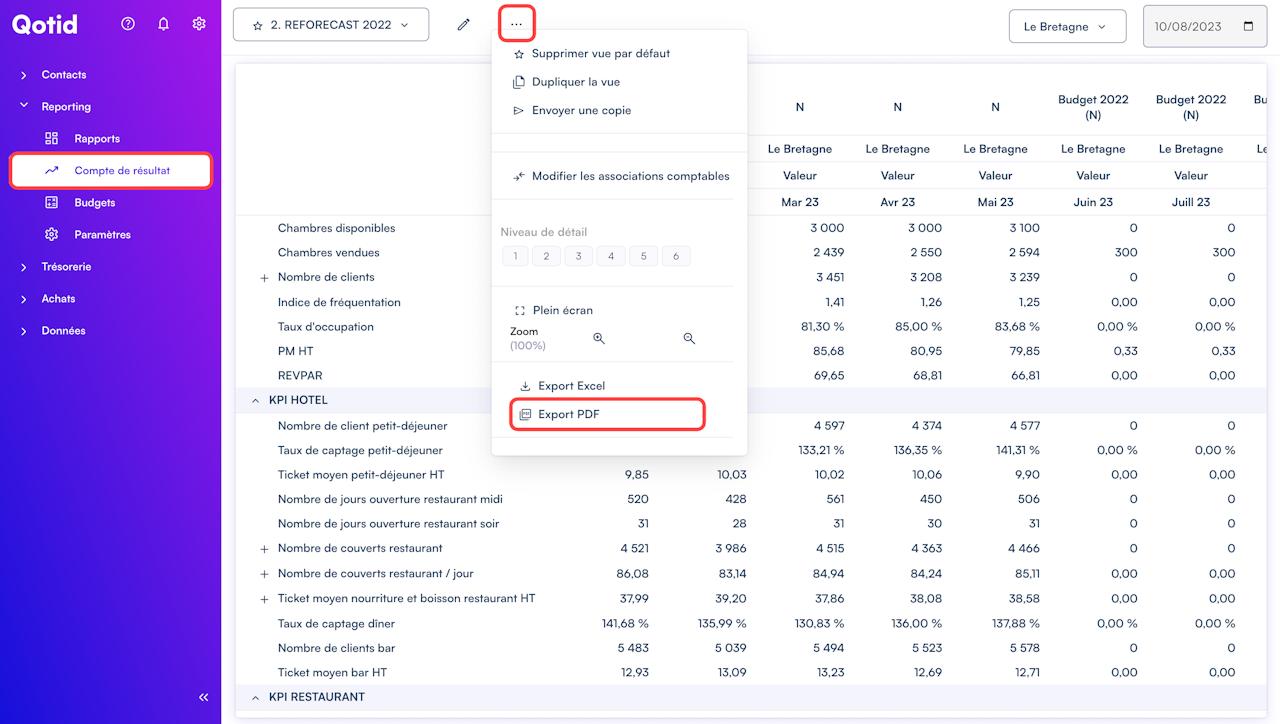Collapse the sidebar with double chevron
Viewport: 1280px width, 724px height.
click(x=204, y=697)
